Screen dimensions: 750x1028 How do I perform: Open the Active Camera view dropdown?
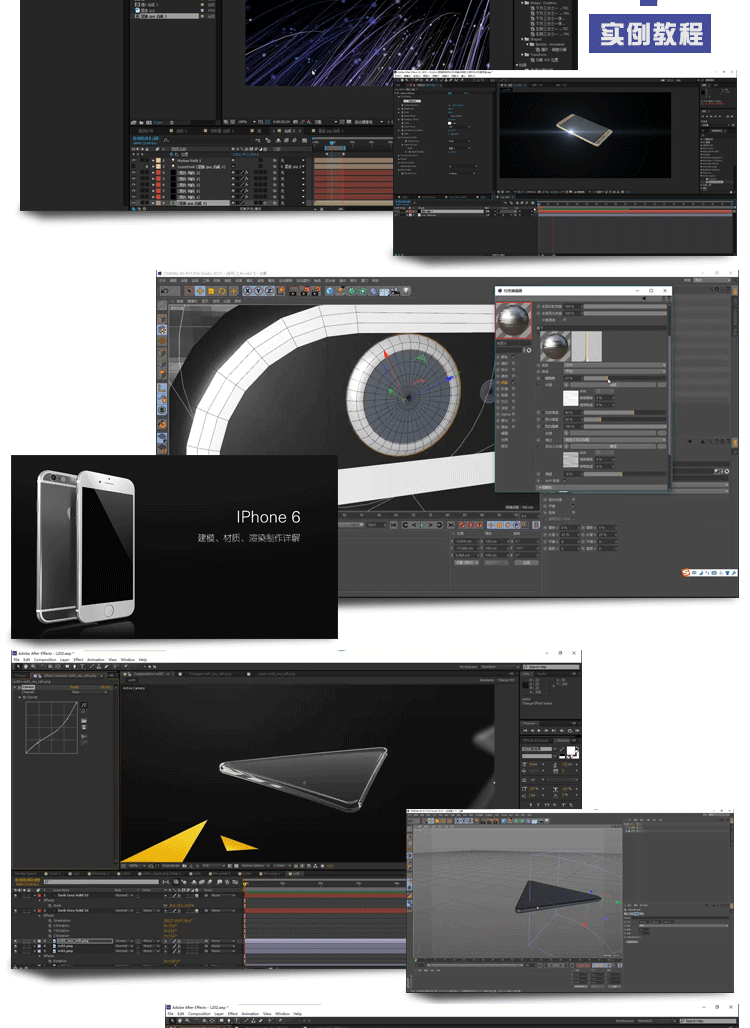click(256, 865)
